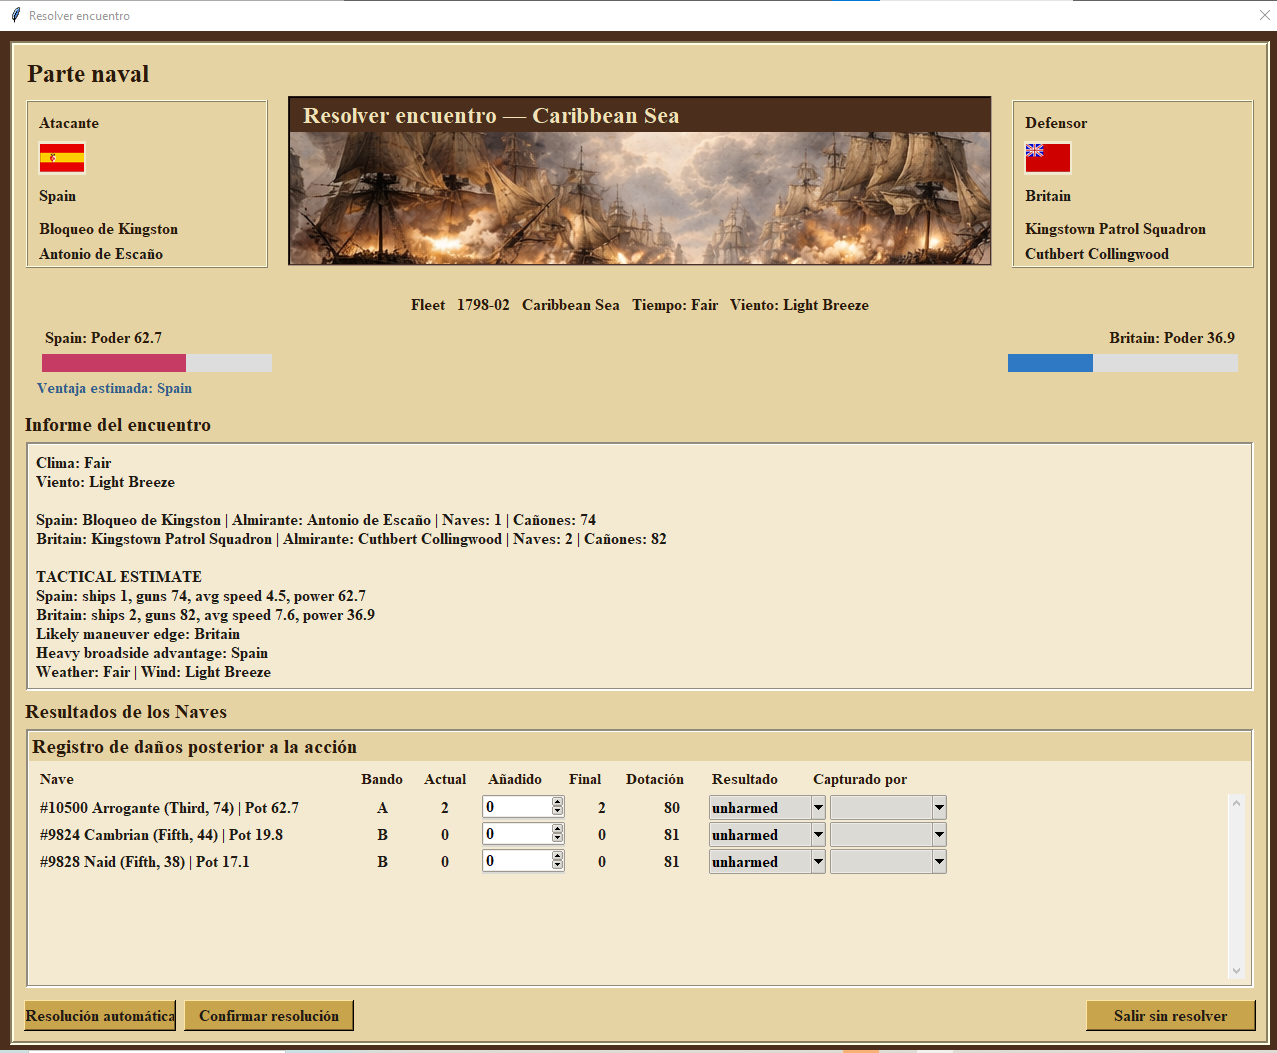
Task: Click the Añadido column header
Action: [x=515, y=780]
